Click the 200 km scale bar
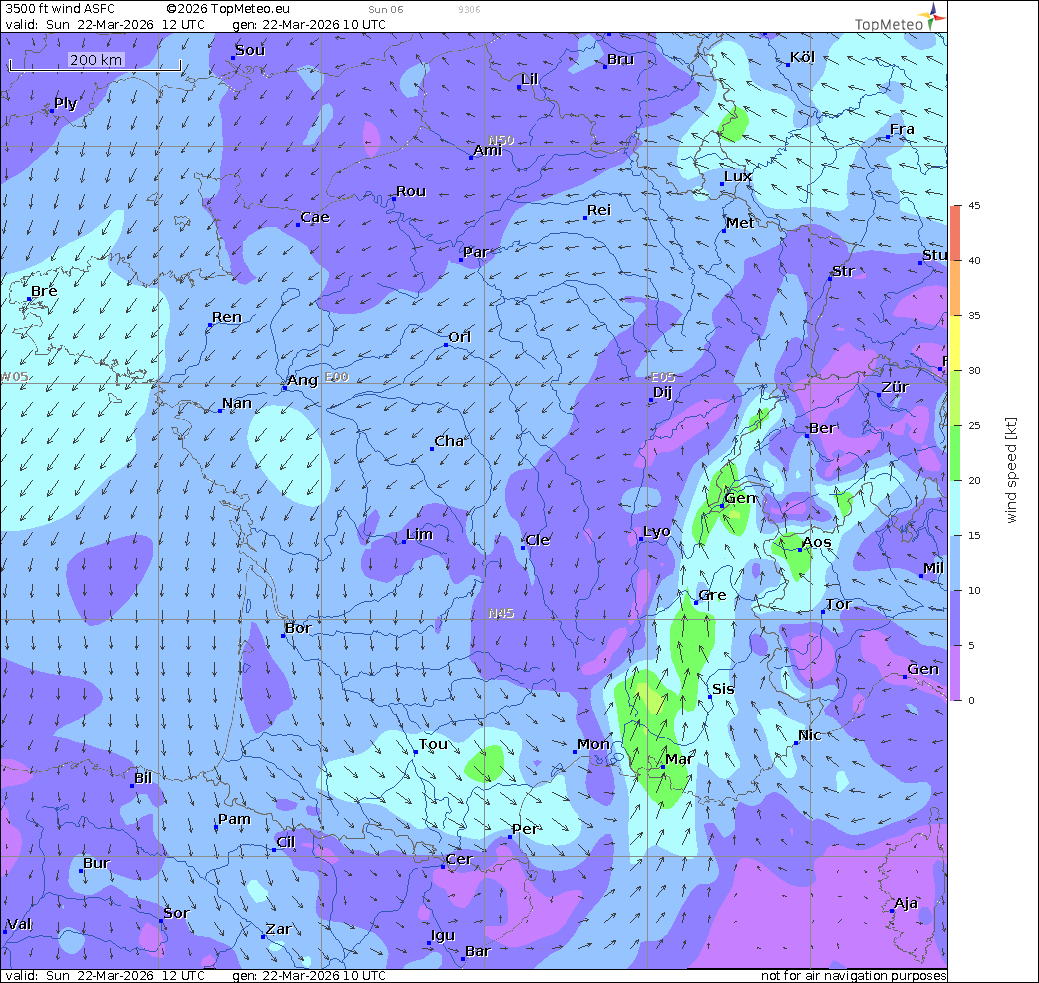This screenshot has width=1039, height=983. coord(96,62)
